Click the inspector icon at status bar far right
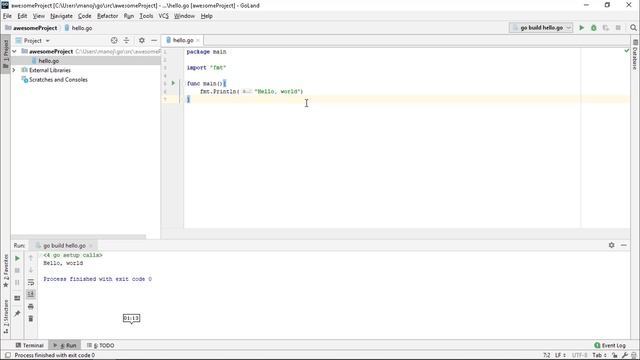This screenshot has height=360, width=640. tap(634, 356)
